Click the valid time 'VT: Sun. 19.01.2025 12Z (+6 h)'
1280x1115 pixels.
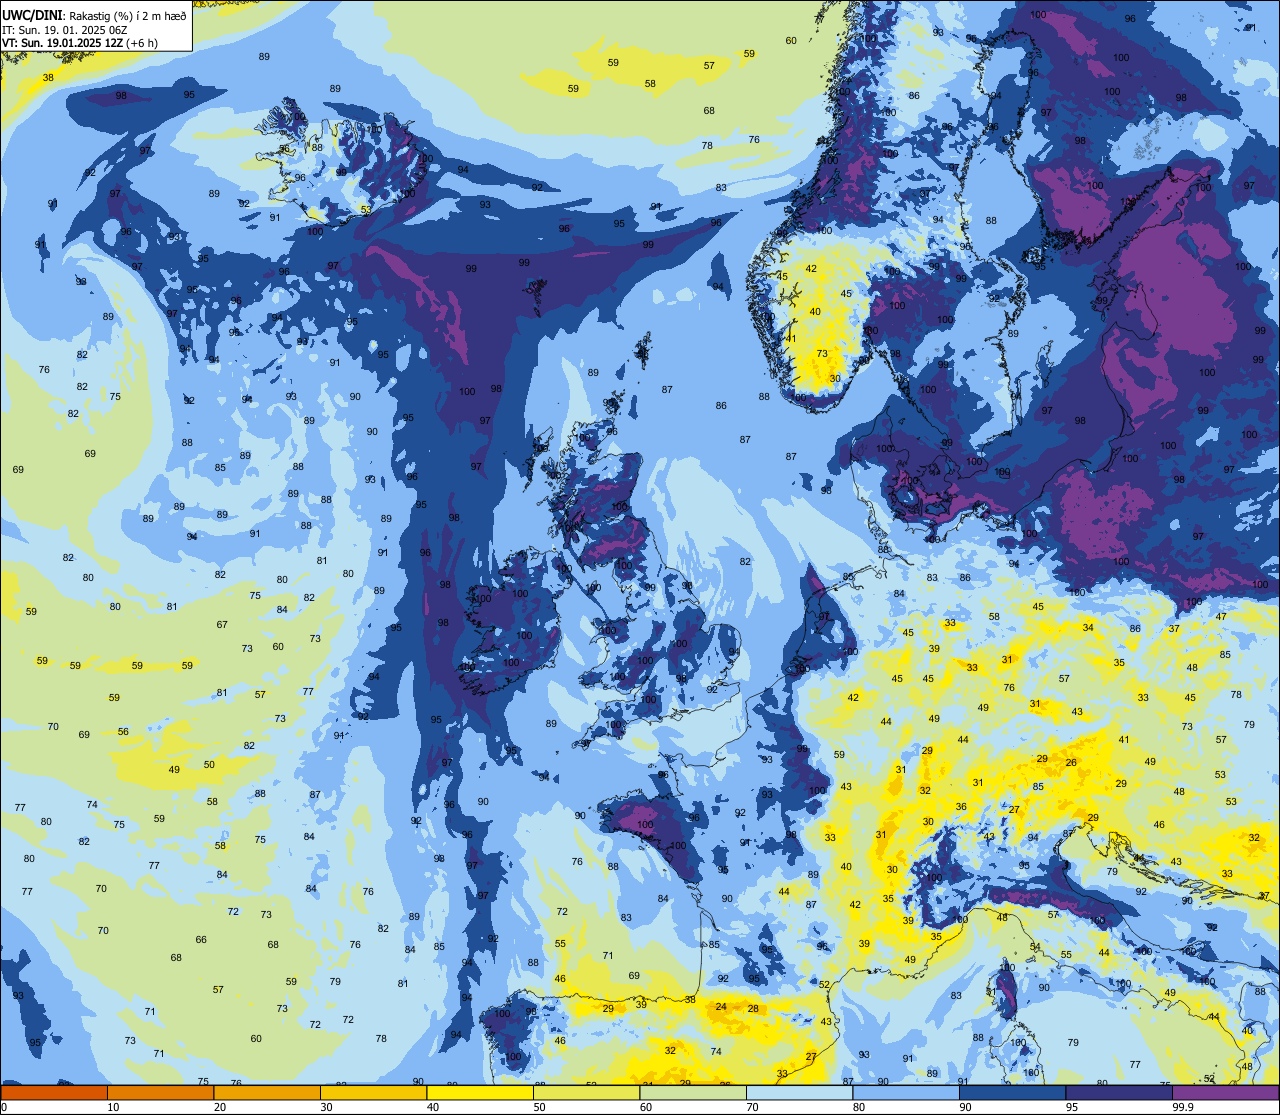[x=80, y=43]
